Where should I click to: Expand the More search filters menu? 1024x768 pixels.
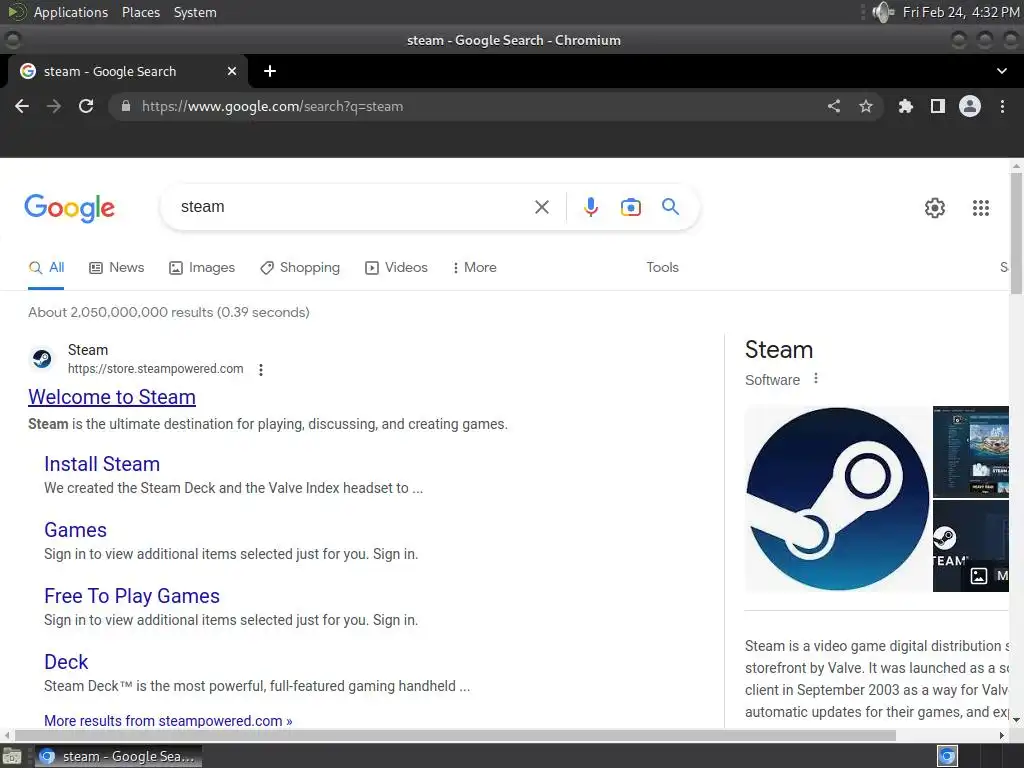(x=475, y=268)
